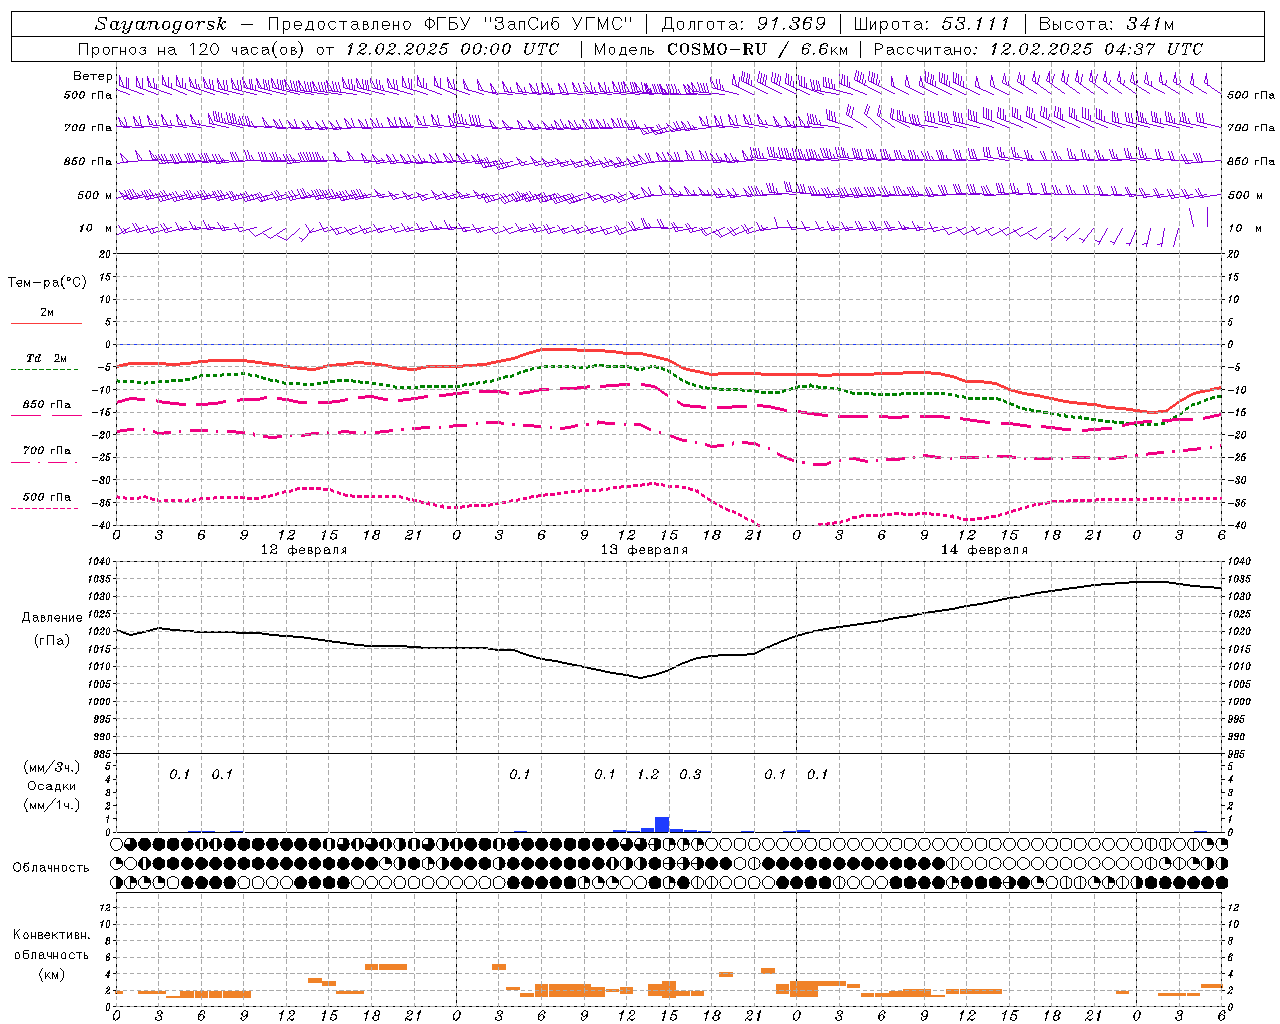This screenshot has width=1280, height=1024.
Task: Select '700 гПа' in the temperature legend
Action: [47, 451]
